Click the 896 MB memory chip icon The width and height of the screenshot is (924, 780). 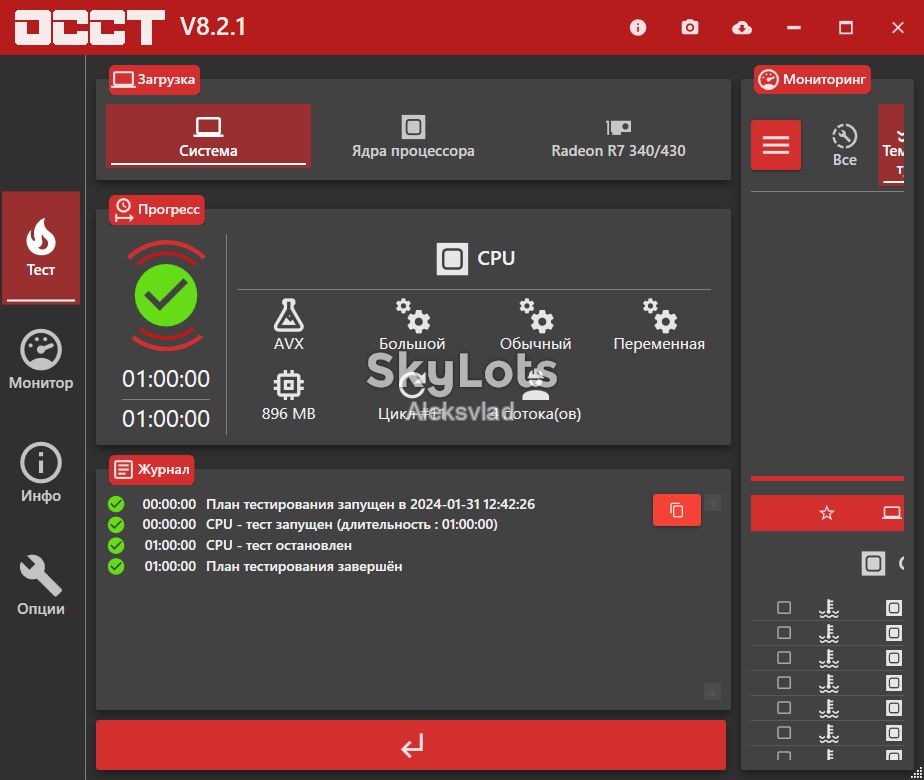click(289, 385)
